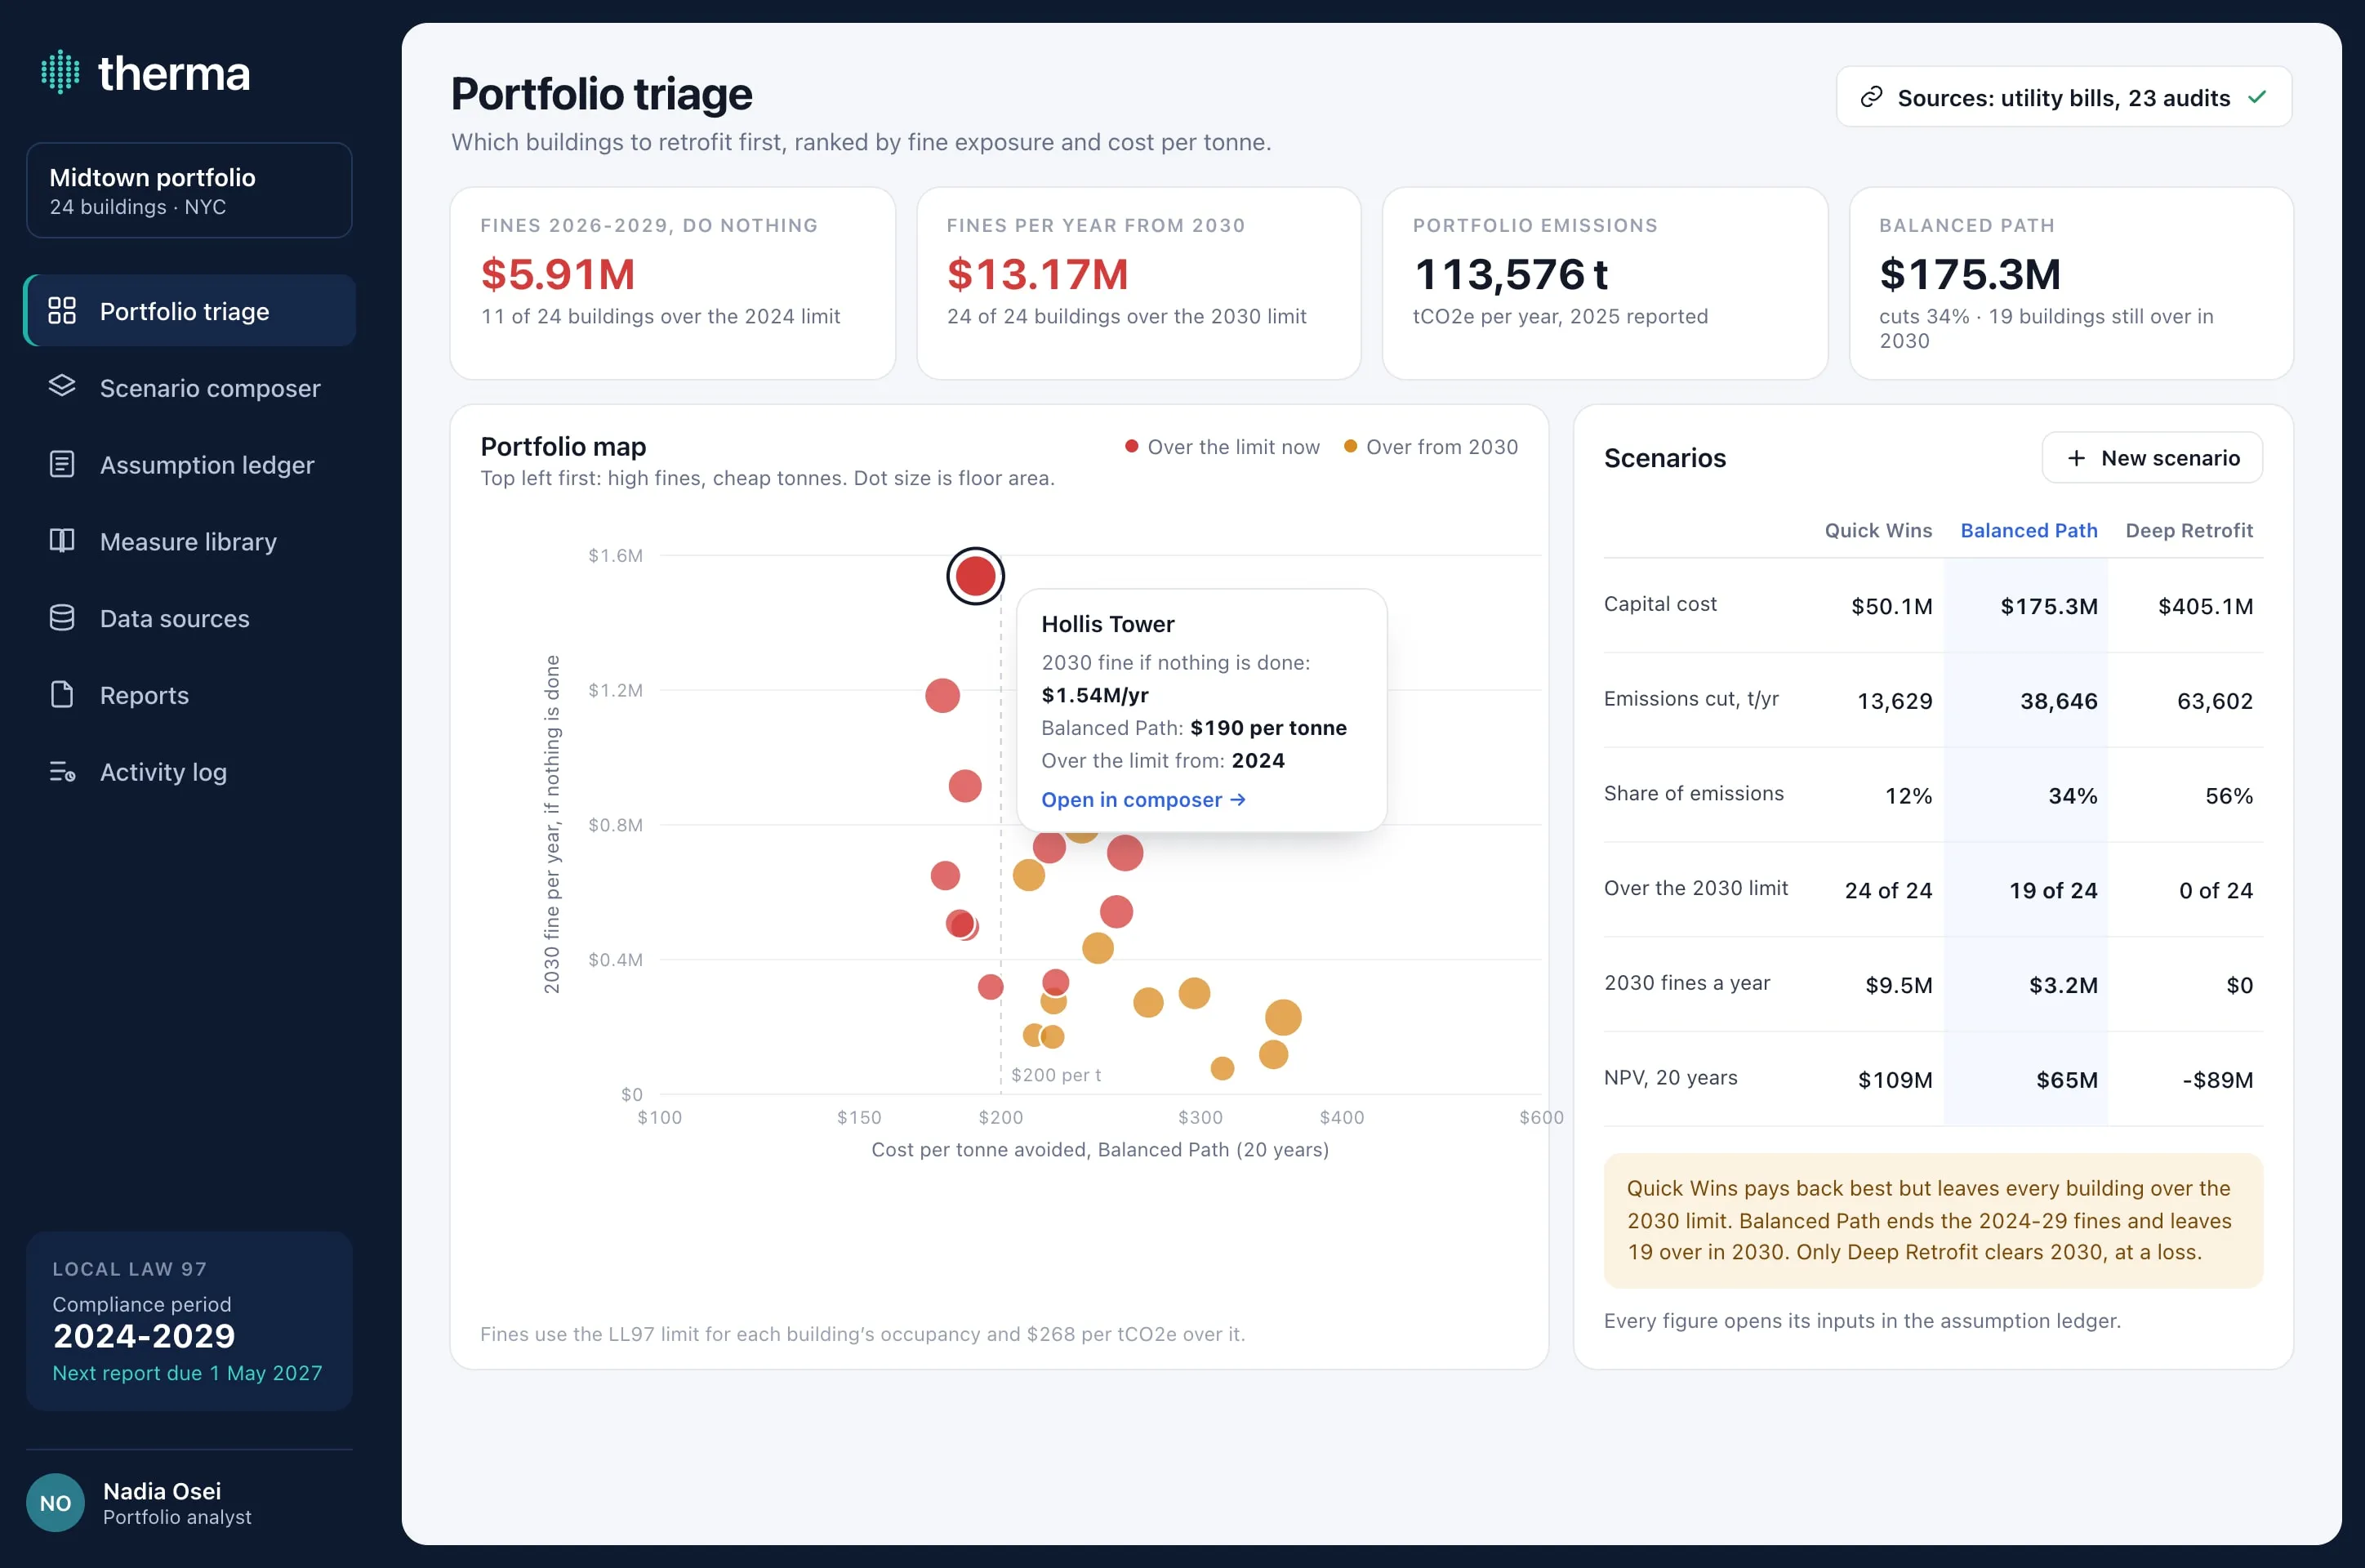
Task: Click Deep Retrofit 0 of 24 value
Action: click(x=2215, y=890)
